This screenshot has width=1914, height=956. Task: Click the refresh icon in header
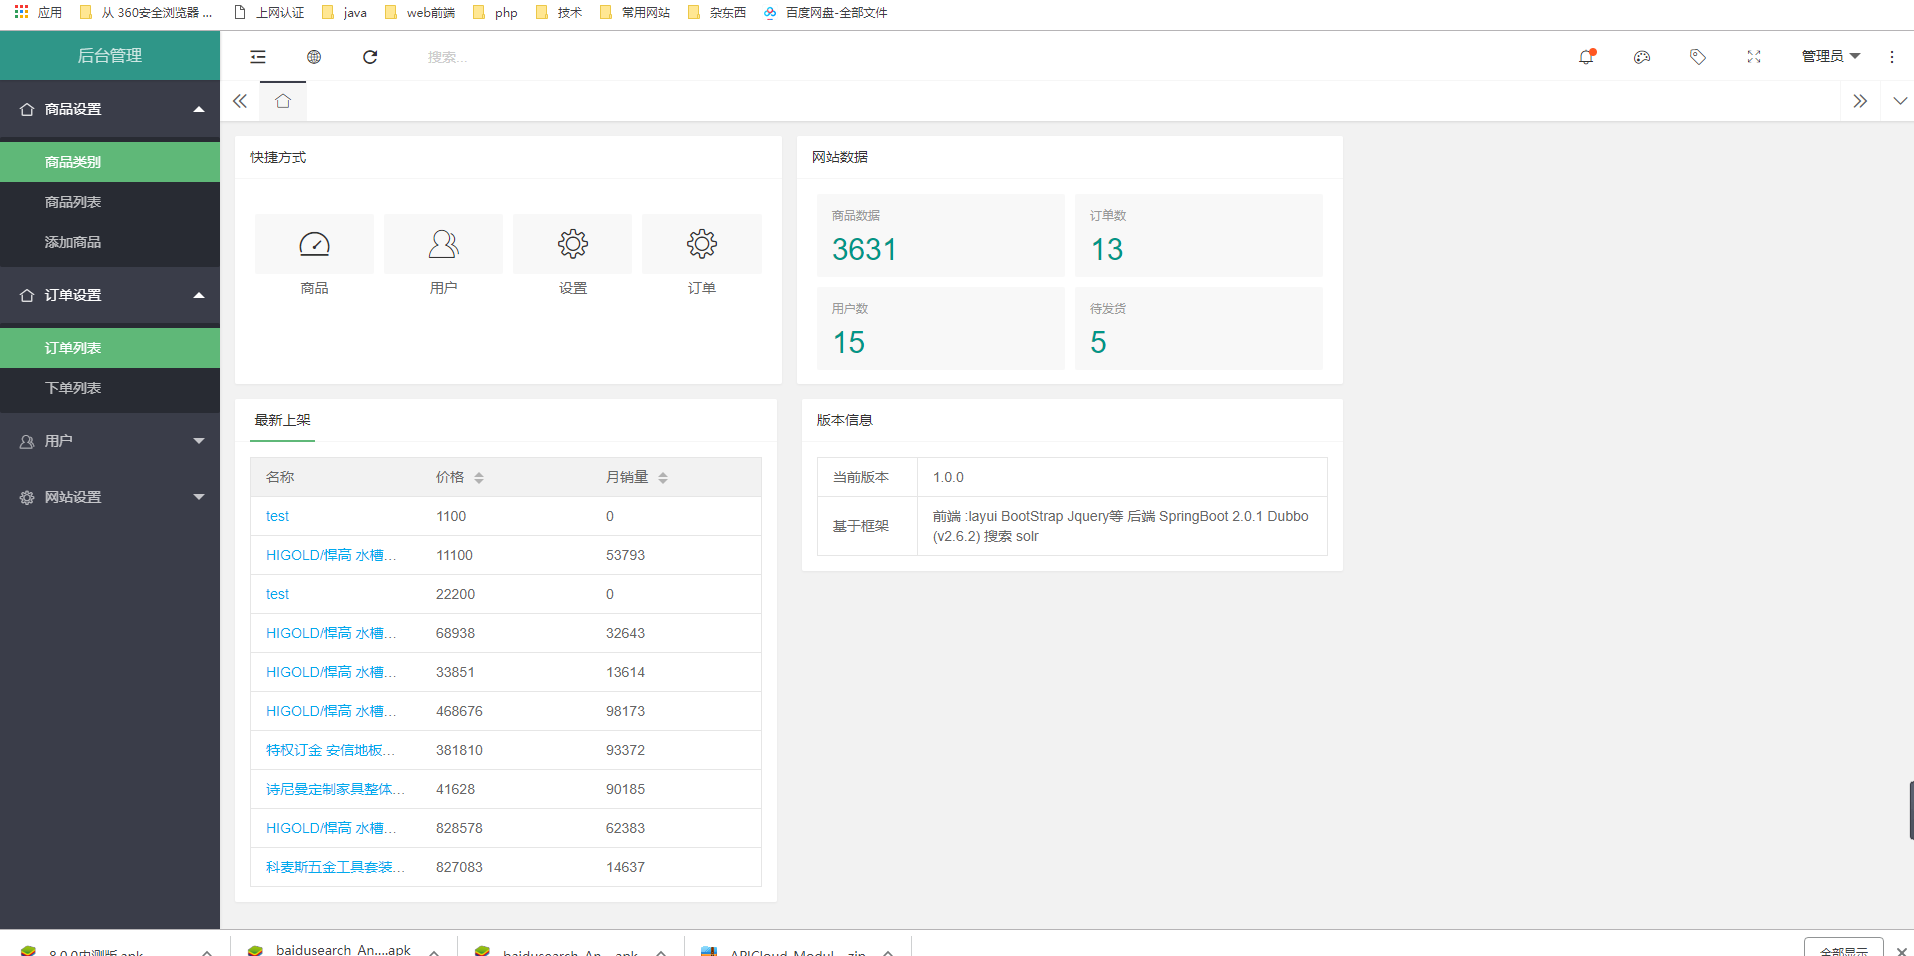[x=370, y=57]
